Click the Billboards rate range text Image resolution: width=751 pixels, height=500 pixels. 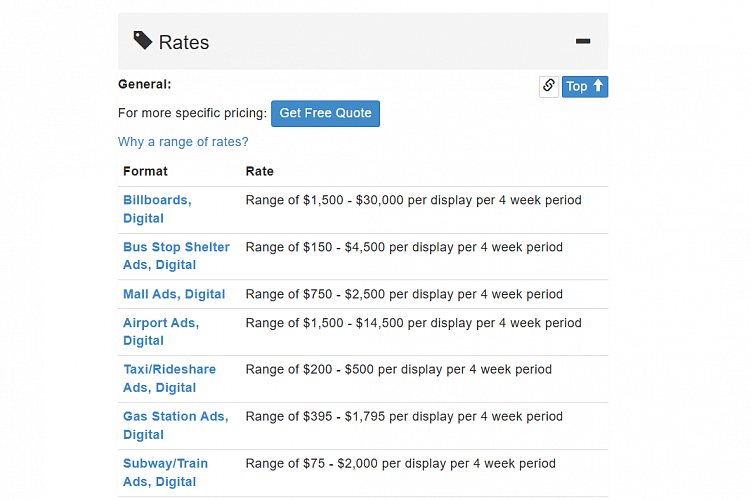413,200
